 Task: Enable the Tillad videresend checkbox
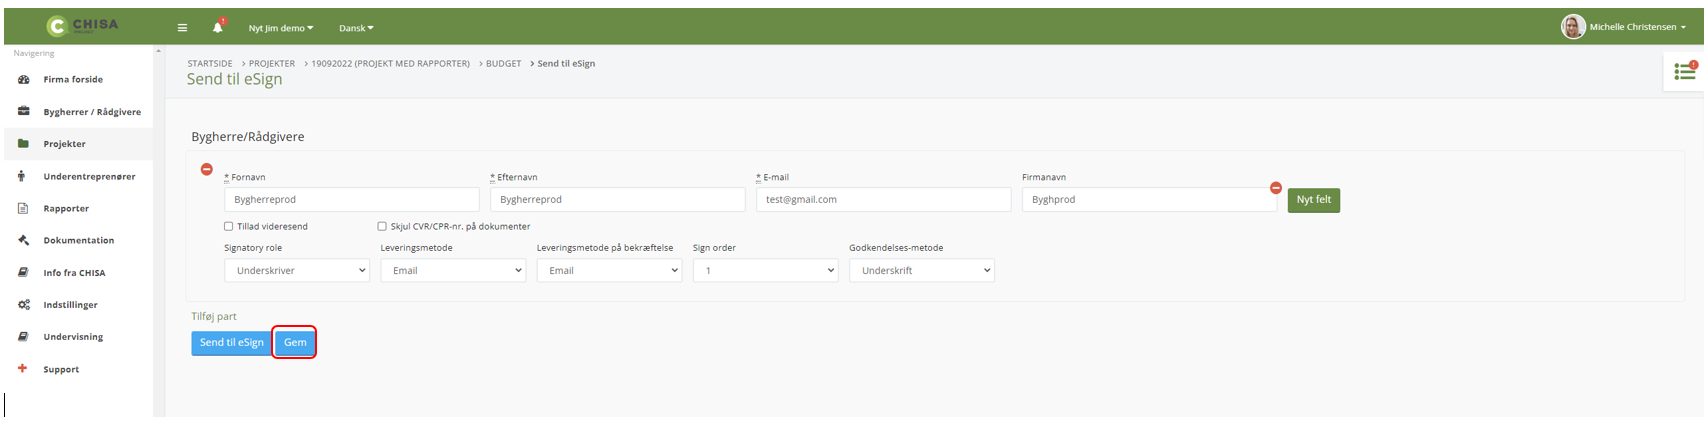[x=229, y=227]
